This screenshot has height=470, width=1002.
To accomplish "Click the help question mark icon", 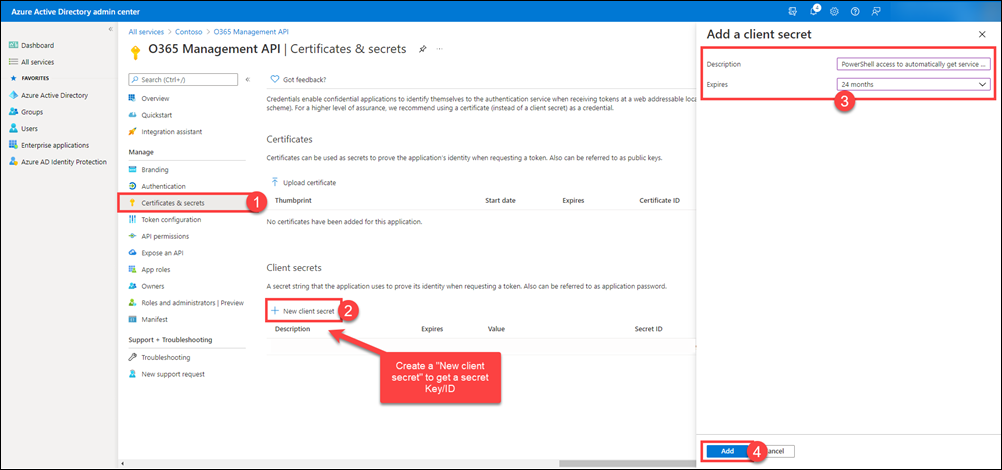I will click(855, 12).
